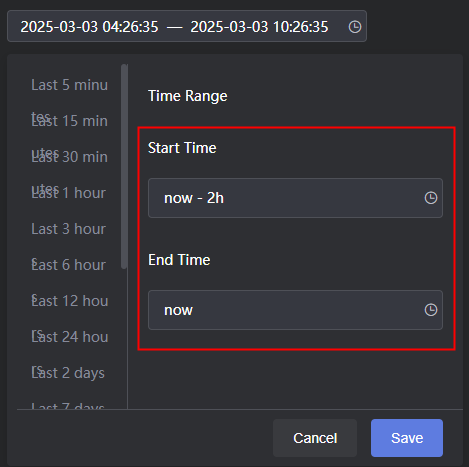Pick the Last 12 hours preset

(x=69, y=301)
